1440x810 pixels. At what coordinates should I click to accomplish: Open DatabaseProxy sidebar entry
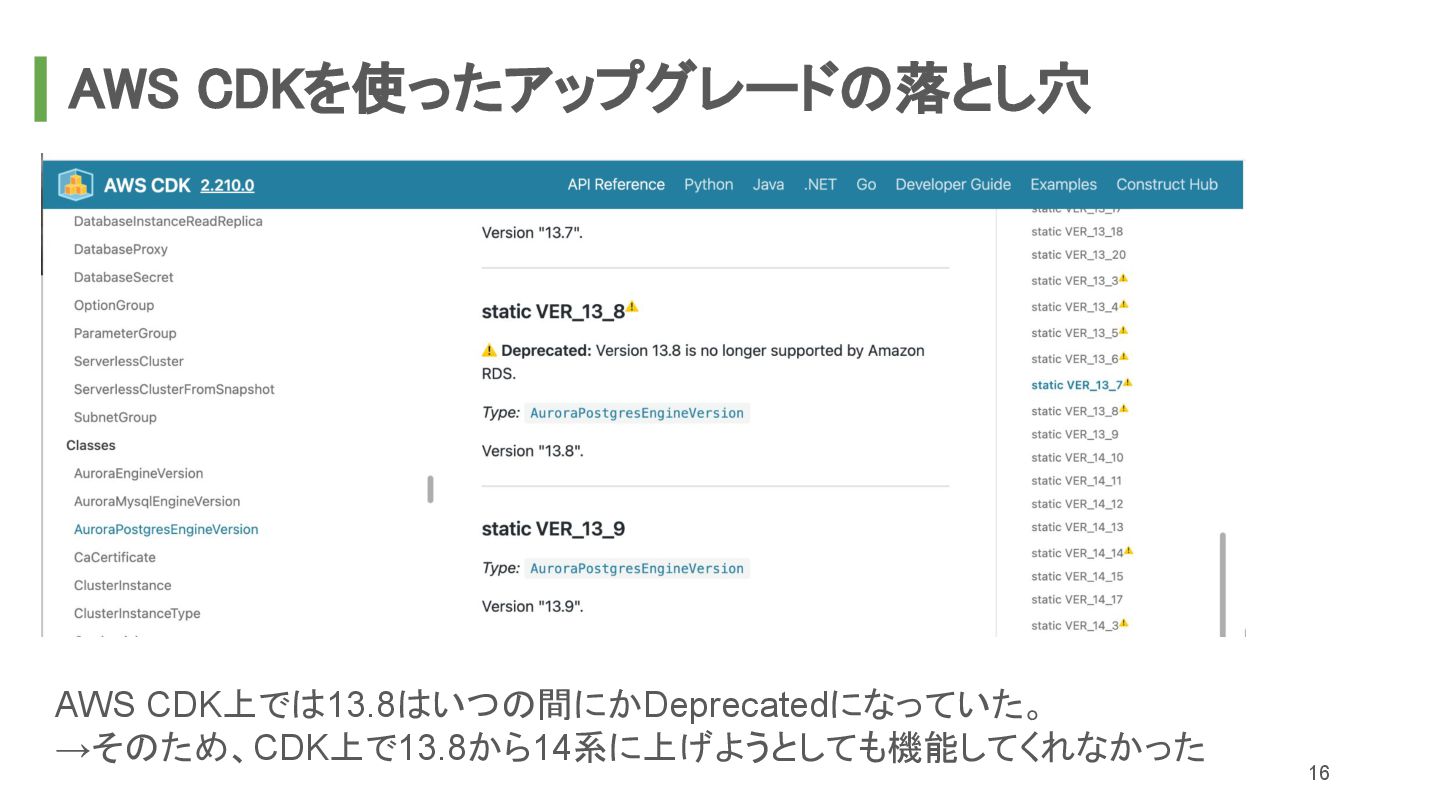point(121,249)
